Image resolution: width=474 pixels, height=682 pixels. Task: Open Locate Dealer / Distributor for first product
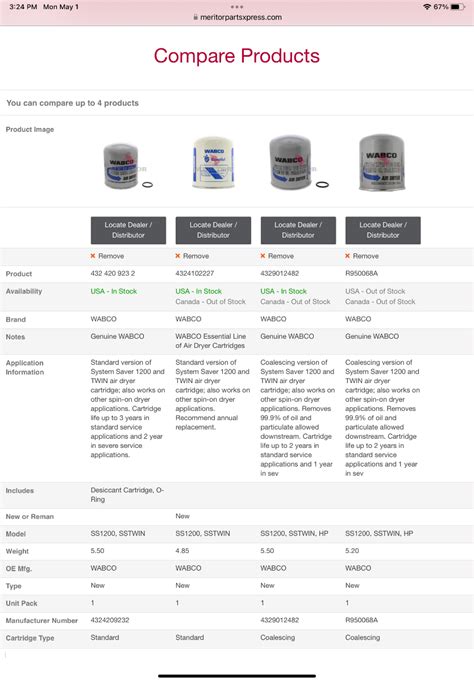tap(128, 230)
